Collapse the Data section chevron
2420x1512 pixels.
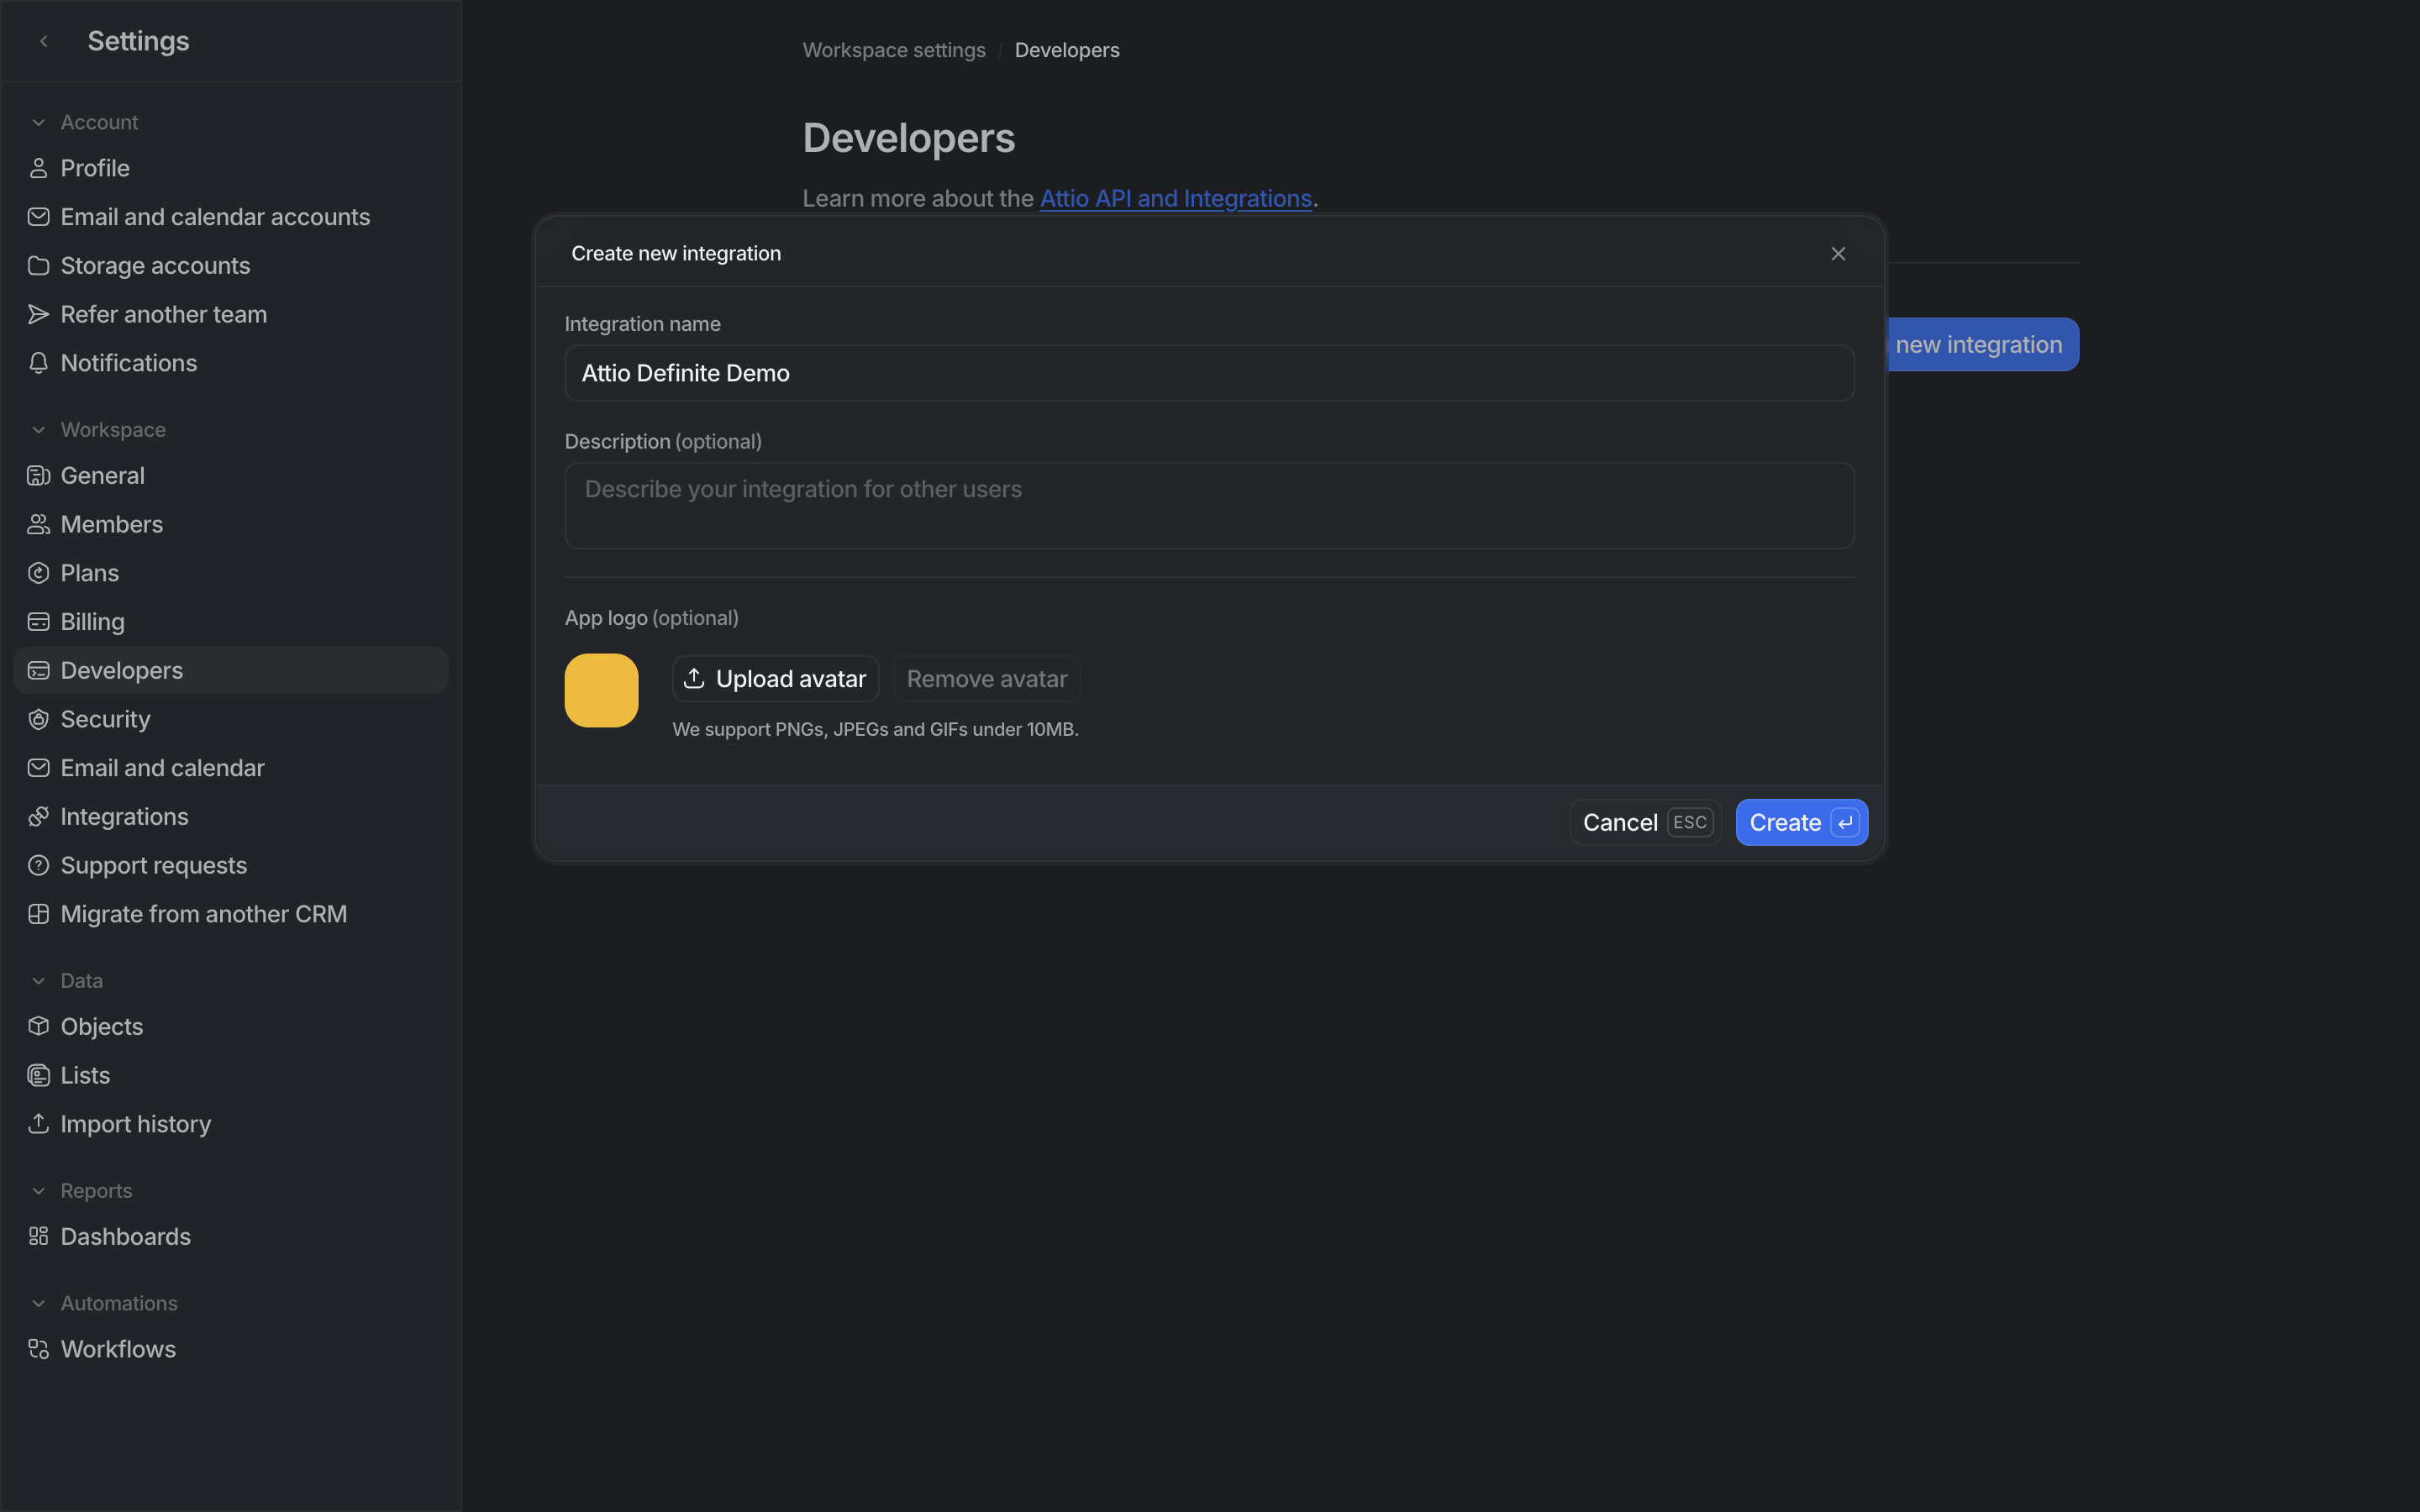[x=38, y=981]
